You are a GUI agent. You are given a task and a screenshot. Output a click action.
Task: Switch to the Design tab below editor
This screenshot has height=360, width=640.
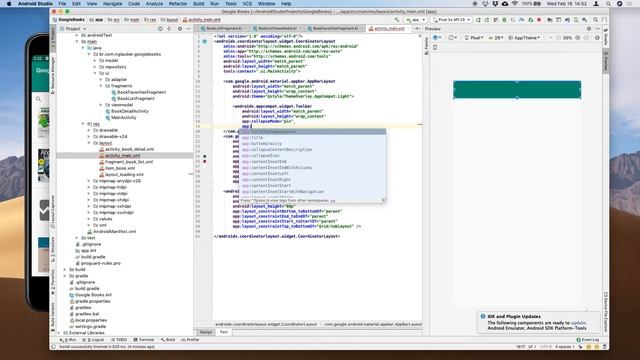206,332
